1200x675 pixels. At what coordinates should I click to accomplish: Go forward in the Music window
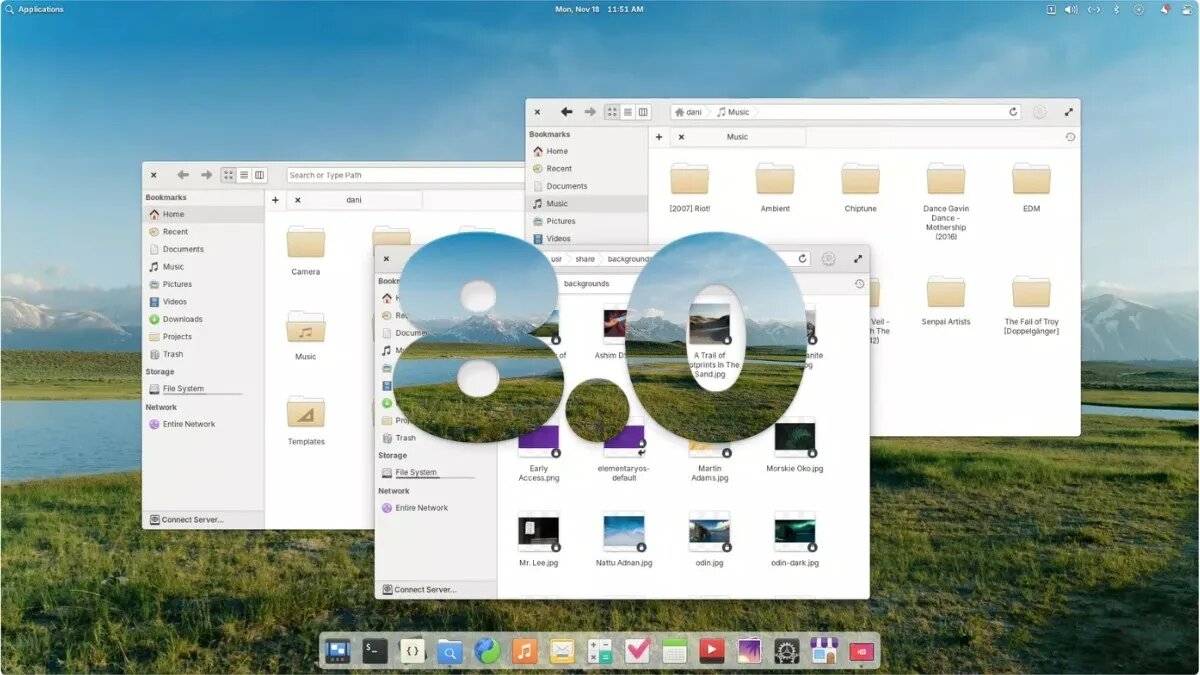click(590, 112)
